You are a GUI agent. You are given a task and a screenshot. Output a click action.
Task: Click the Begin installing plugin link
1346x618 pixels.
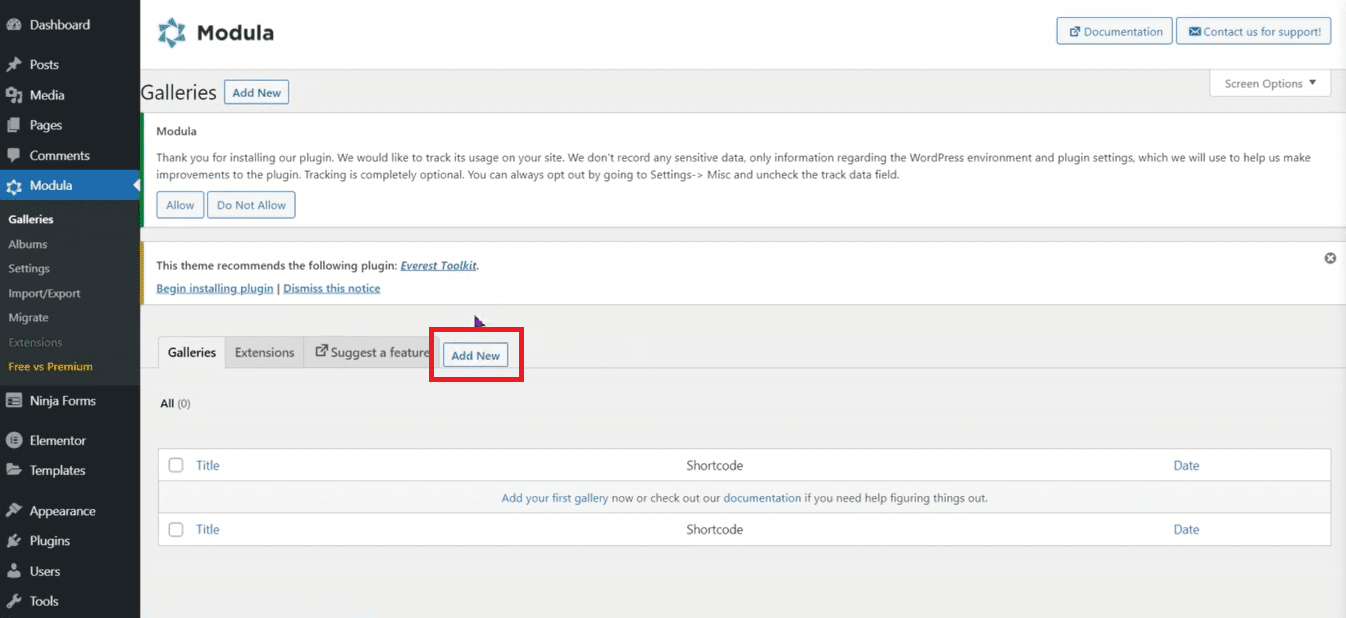pyautogui.click(x=215, y=288)
